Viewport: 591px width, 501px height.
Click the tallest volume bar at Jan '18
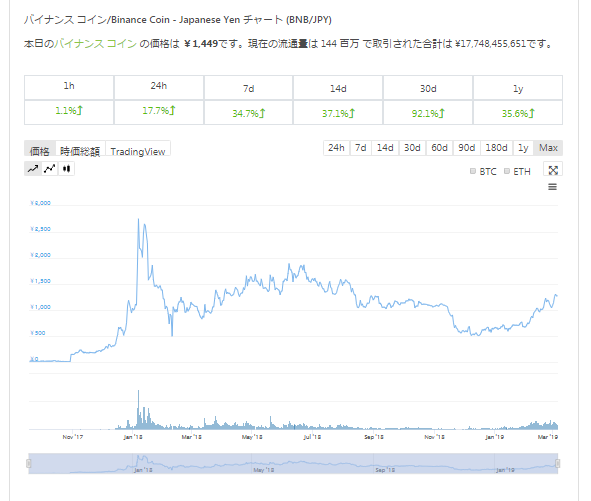(x=138, y=410)
